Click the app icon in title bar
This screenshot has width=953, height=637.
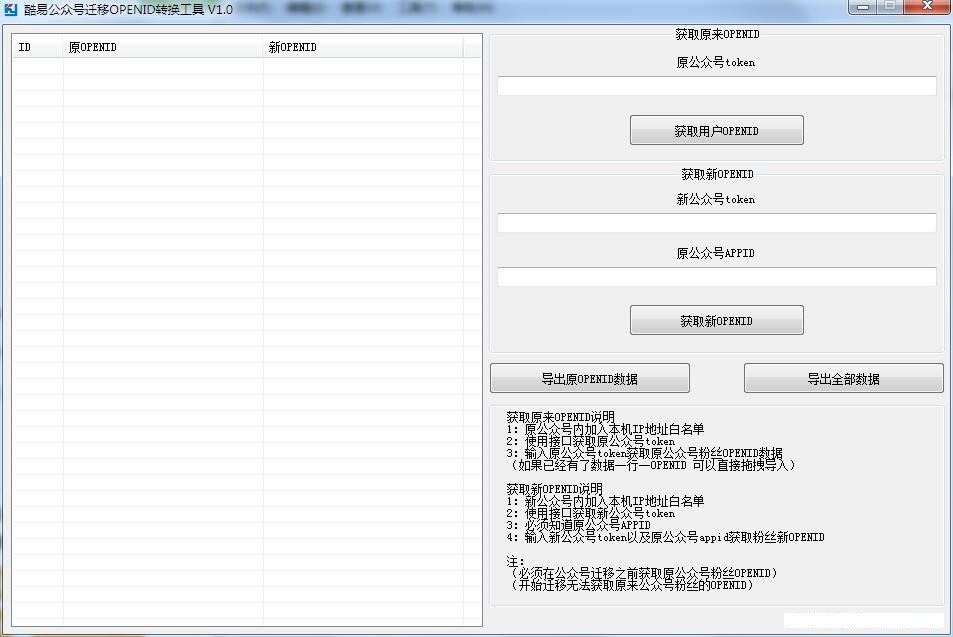[x=10, y=9]
